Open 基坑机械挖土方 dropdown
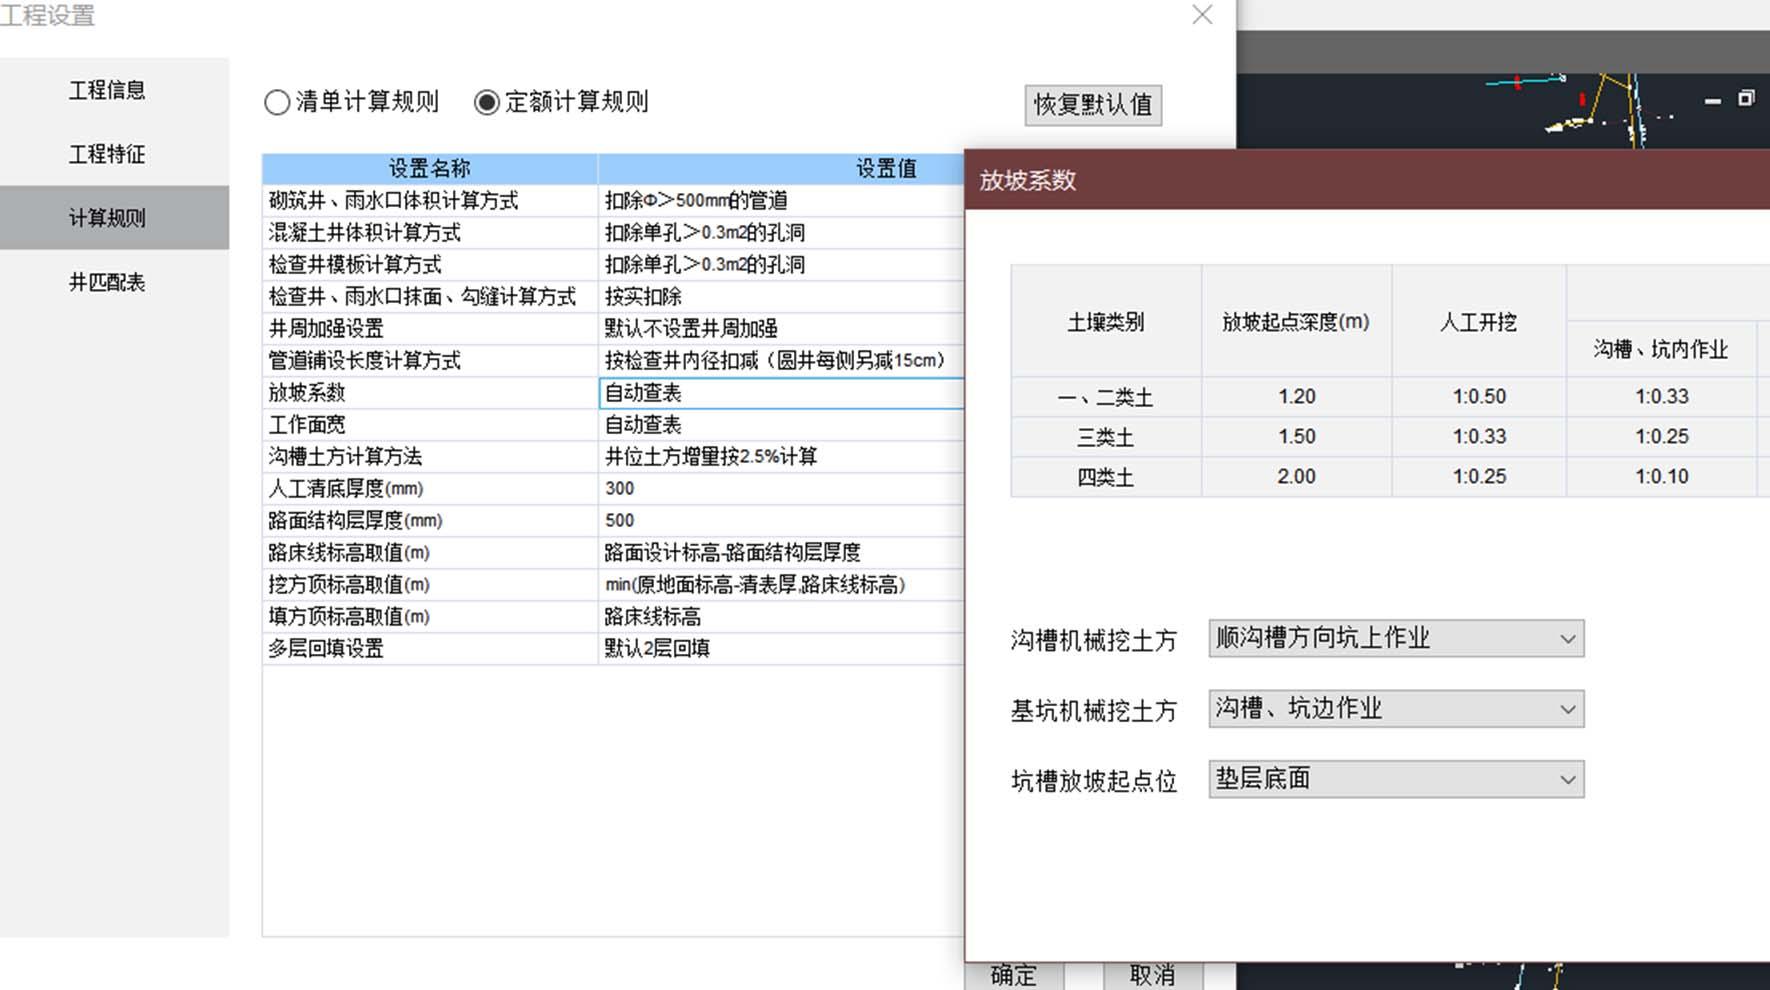The image size is (1770, 990). pos(1396,709)
